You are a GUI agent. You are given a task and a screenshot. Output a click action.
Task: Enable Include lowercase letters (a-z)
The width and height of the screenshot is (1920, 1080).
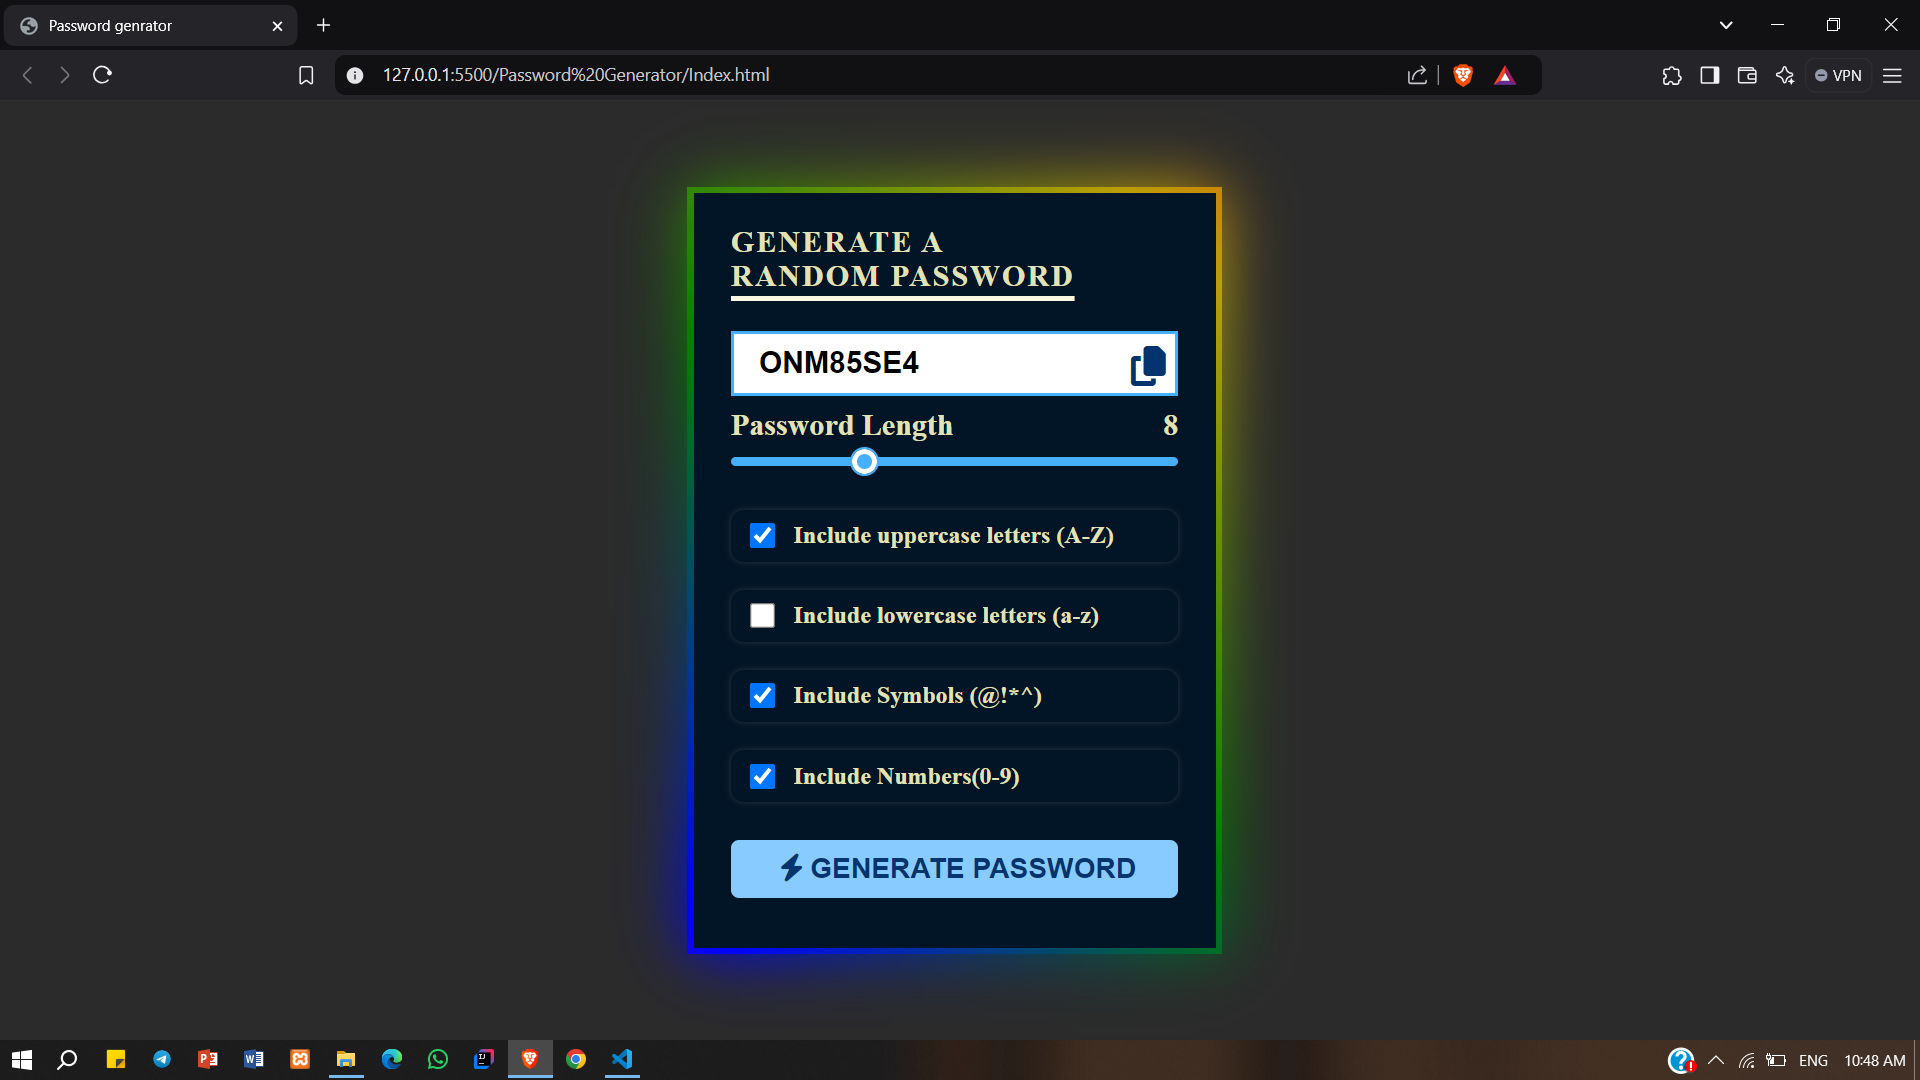click(x=762, y=616)
